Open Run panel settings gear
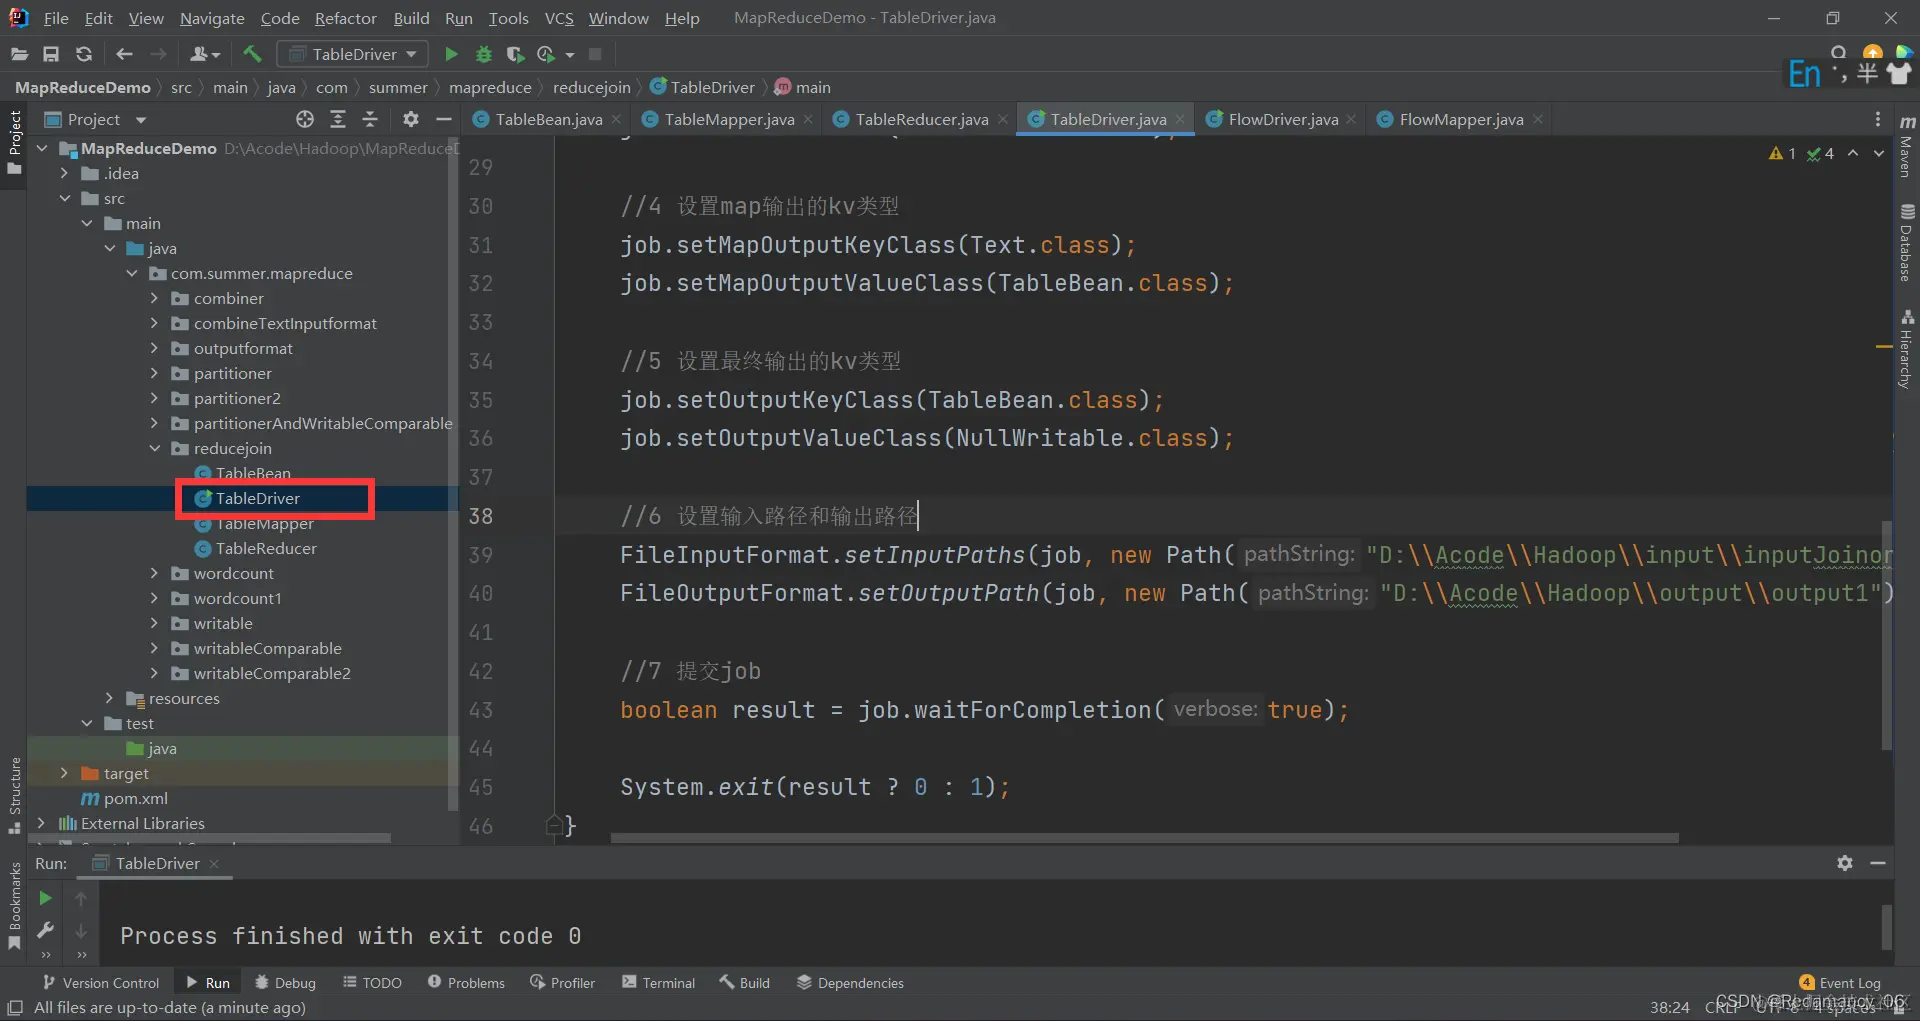 pyautogui.click(x=1845, y=863)
